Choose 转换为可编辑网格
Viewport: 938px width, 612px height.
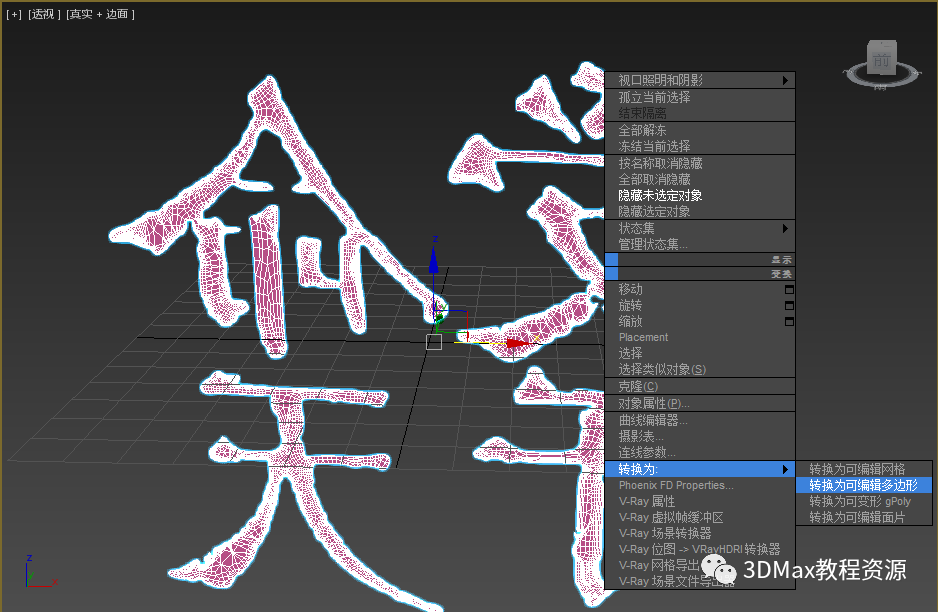point(864,469)
